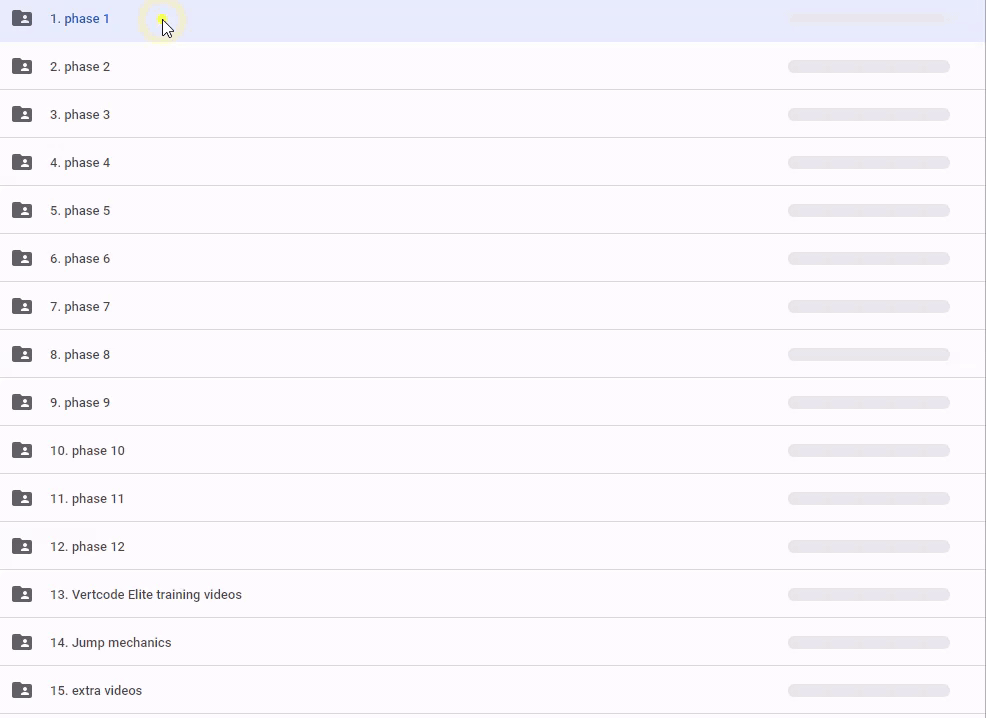Choose the '10. phase 10' folder name
Image resolution: width=986 pixels, height=718 pixels.
87,451
